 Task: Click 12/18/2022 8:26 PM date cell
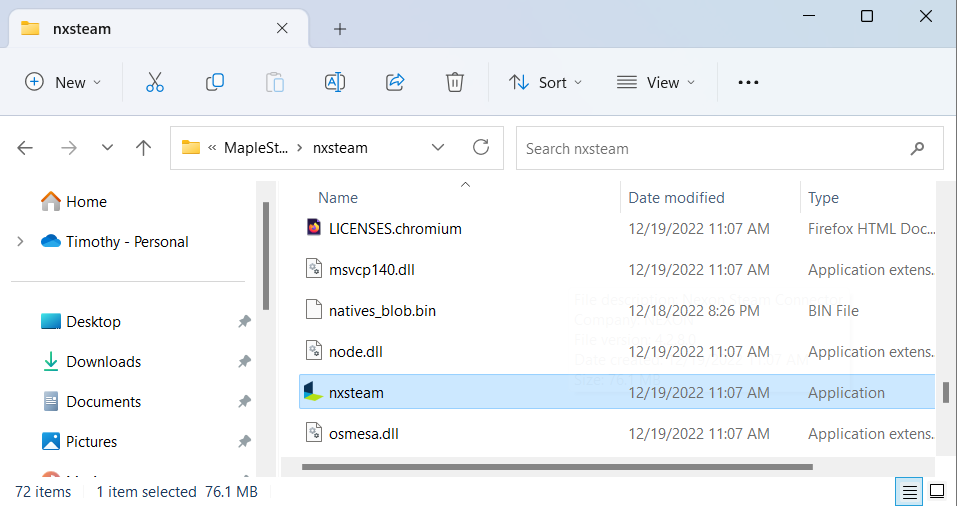(694, 311)
